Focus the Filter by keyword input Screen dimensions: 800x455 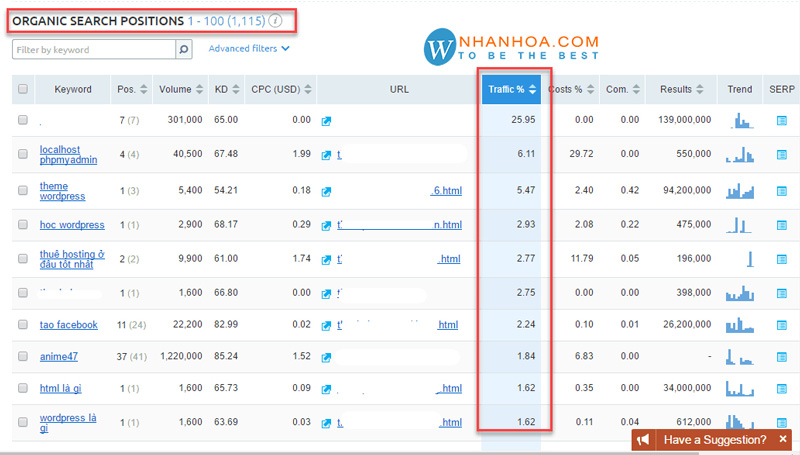(93, 49)
